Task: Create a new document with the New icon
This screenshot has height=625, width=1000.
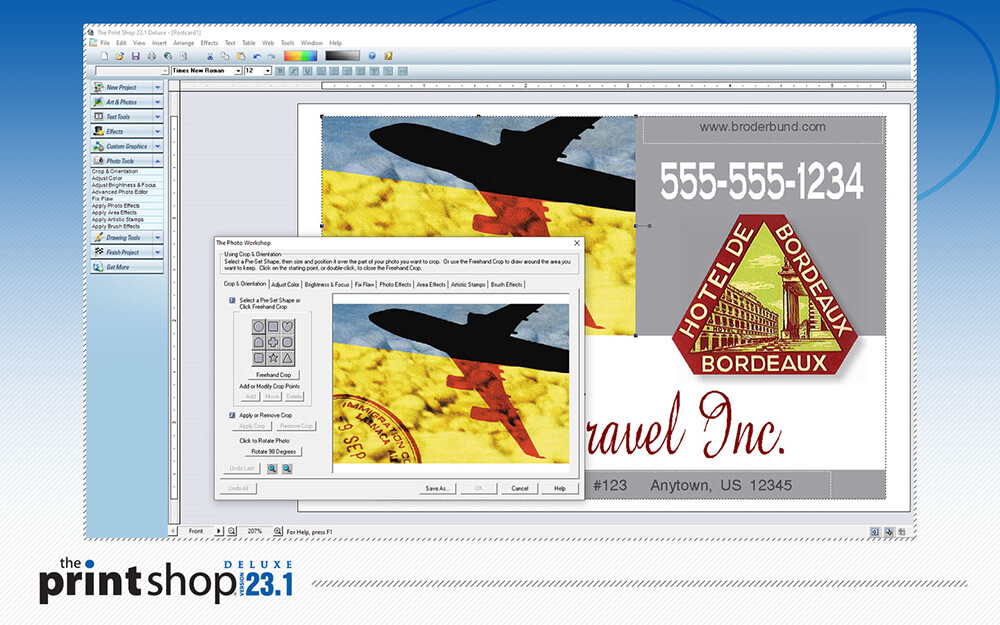Action: tap(104, 56)
